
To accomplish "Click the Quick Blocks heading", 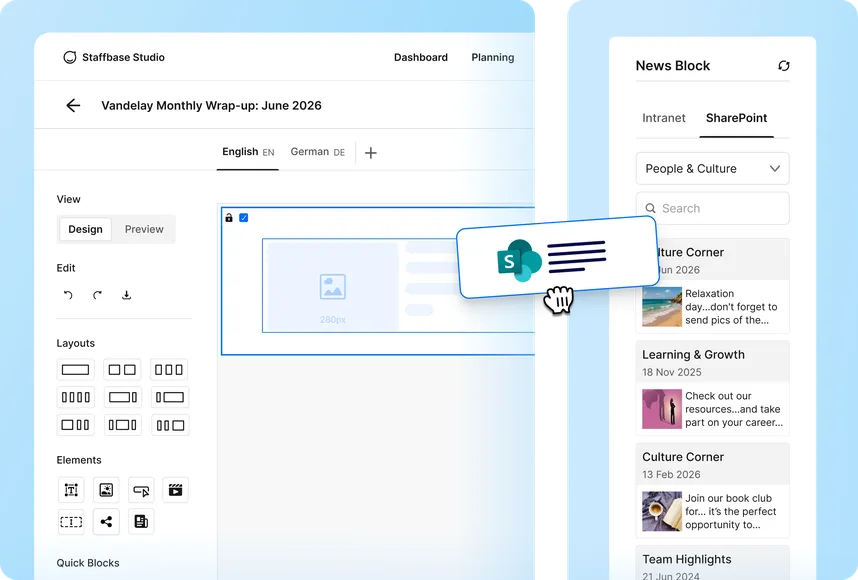I will 88,563.
